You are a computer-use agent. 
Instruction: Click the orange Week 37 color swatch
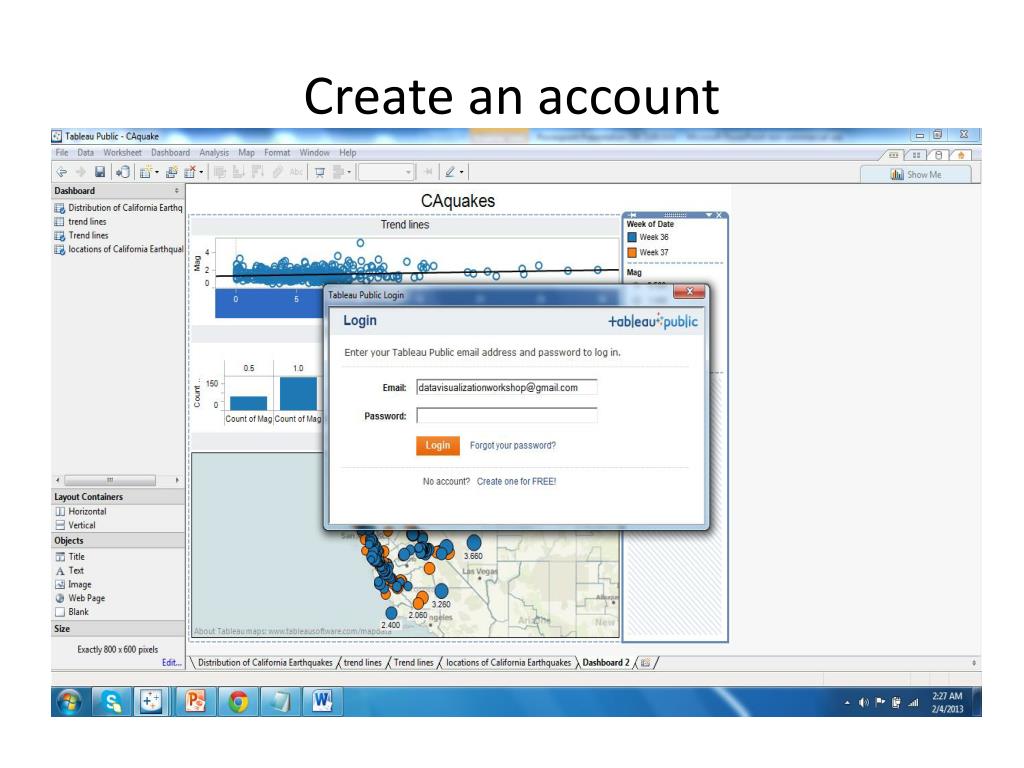coord(632,252)
